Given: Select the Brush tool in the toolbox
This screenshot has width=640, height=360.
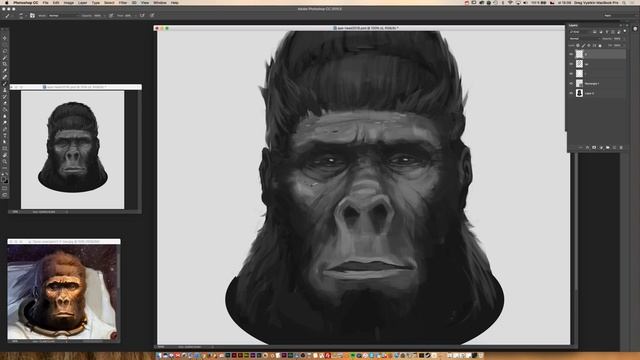Looking at the screenshot, I should coord(5,84).
